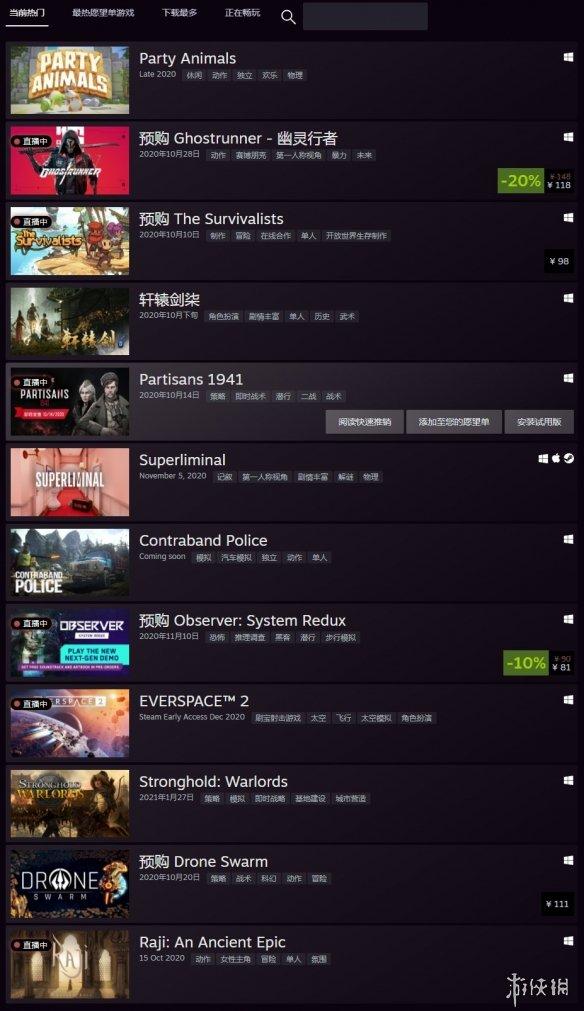Open the Stronghold: Warlords thumbnail
Screen dimensions: 584x1011
coord(70,803)
